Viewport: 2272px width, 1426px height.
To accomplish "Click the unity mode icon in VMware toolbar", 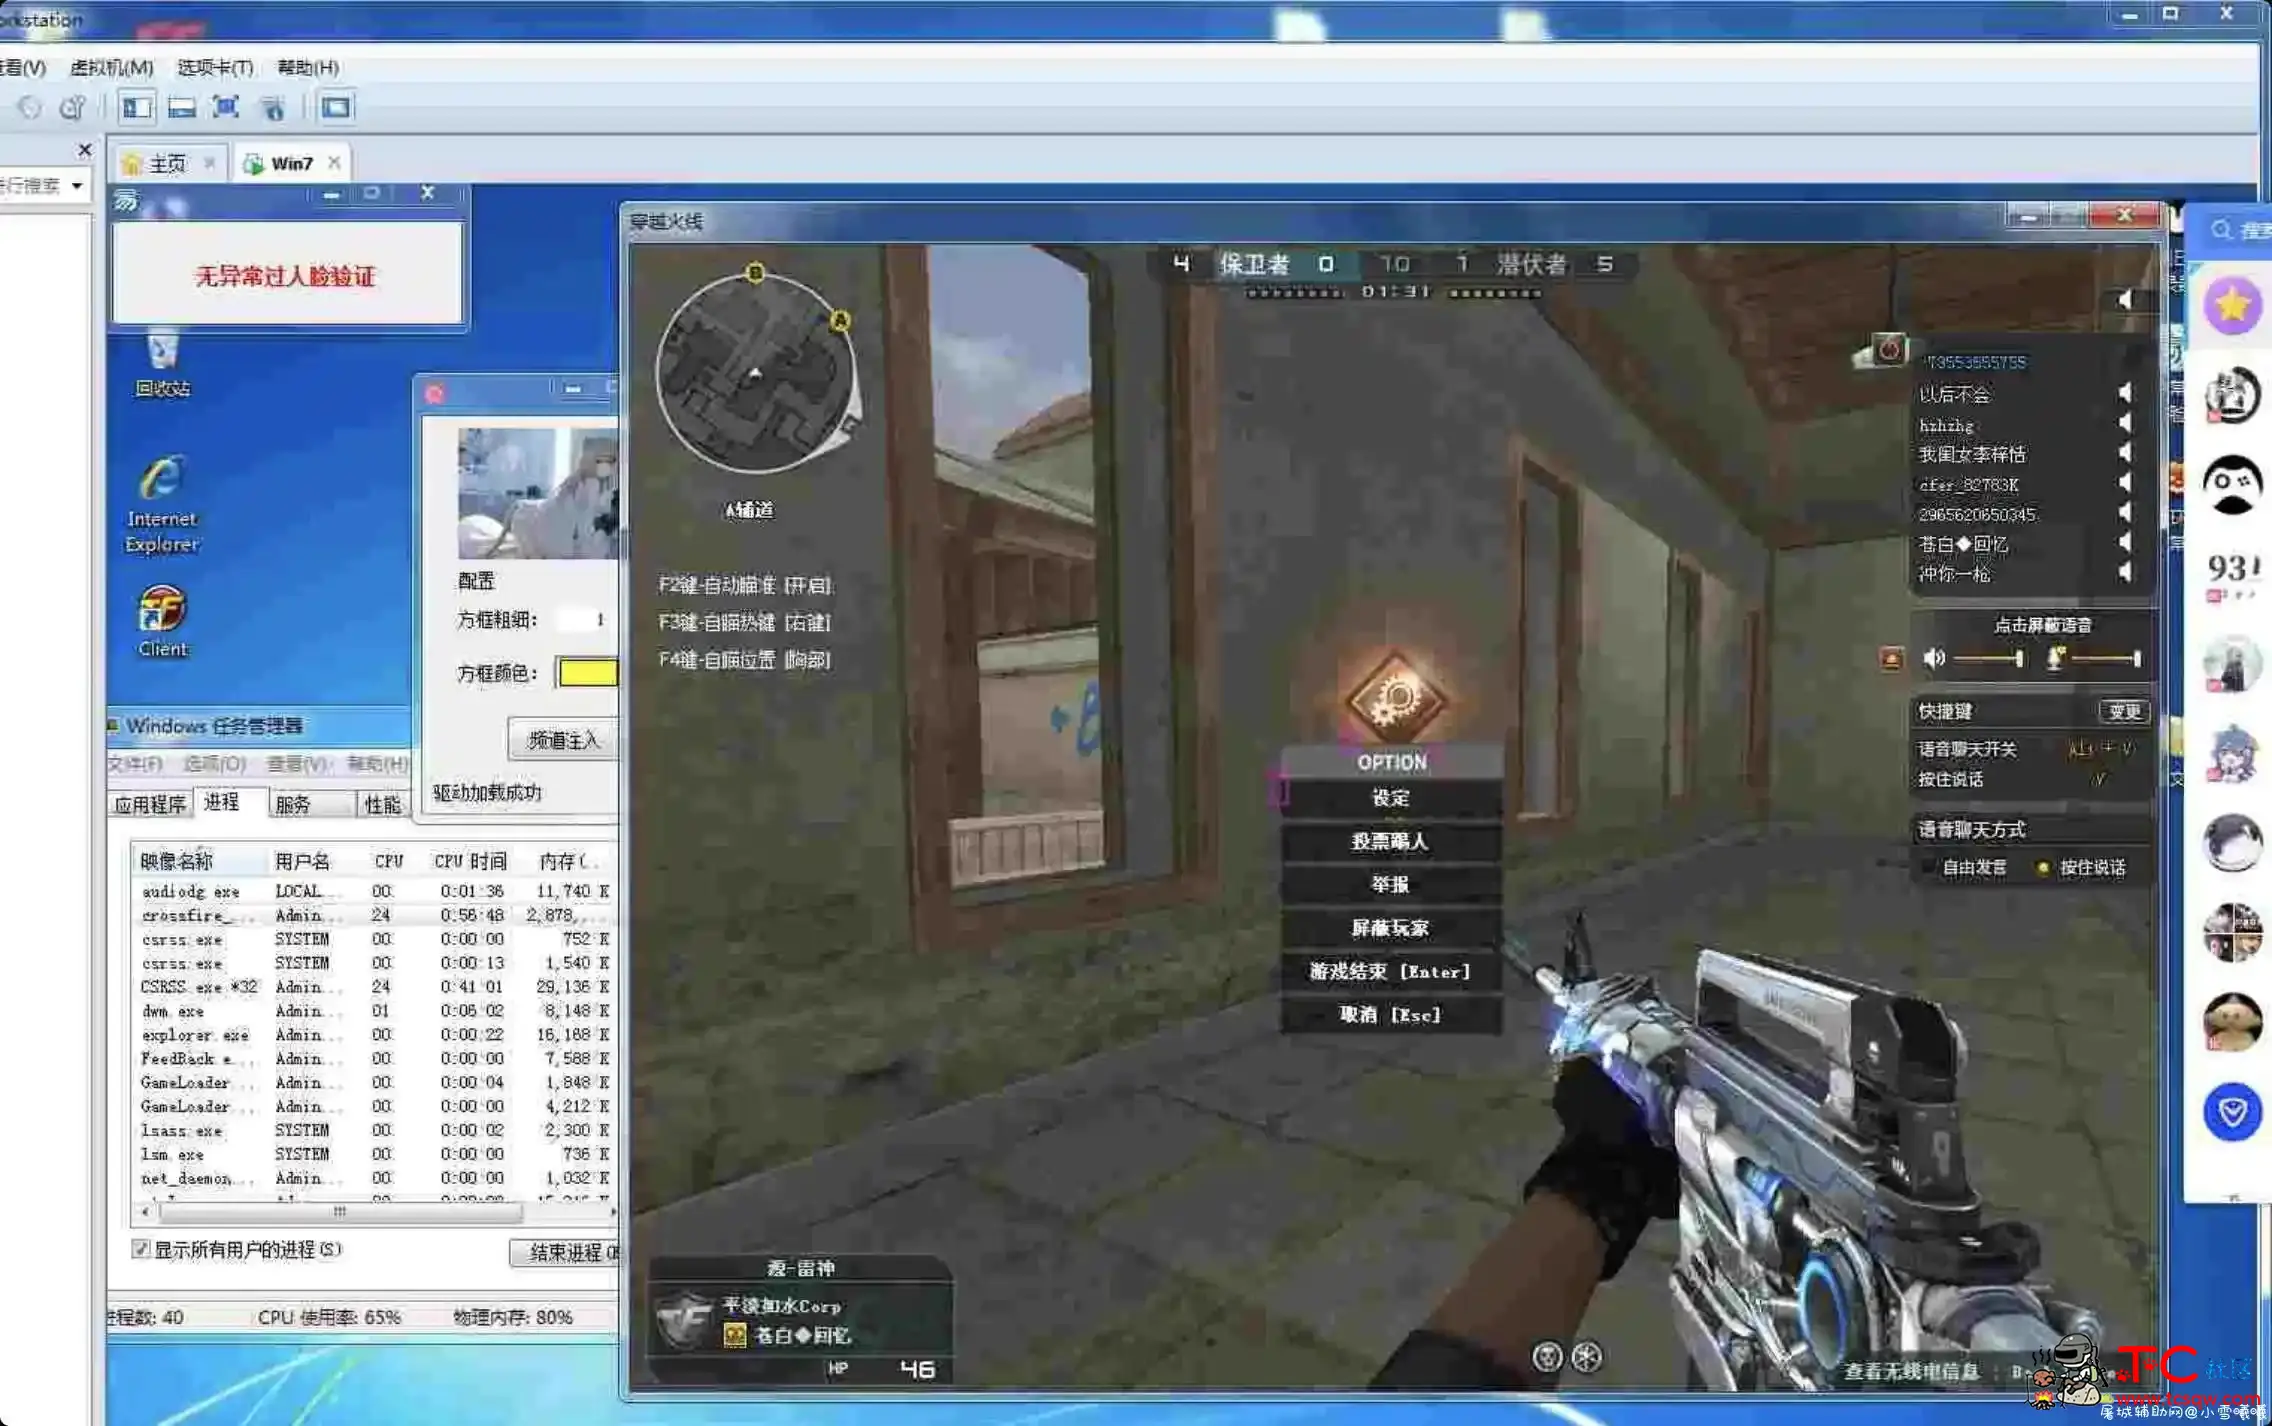I will [x=273, y=107].
